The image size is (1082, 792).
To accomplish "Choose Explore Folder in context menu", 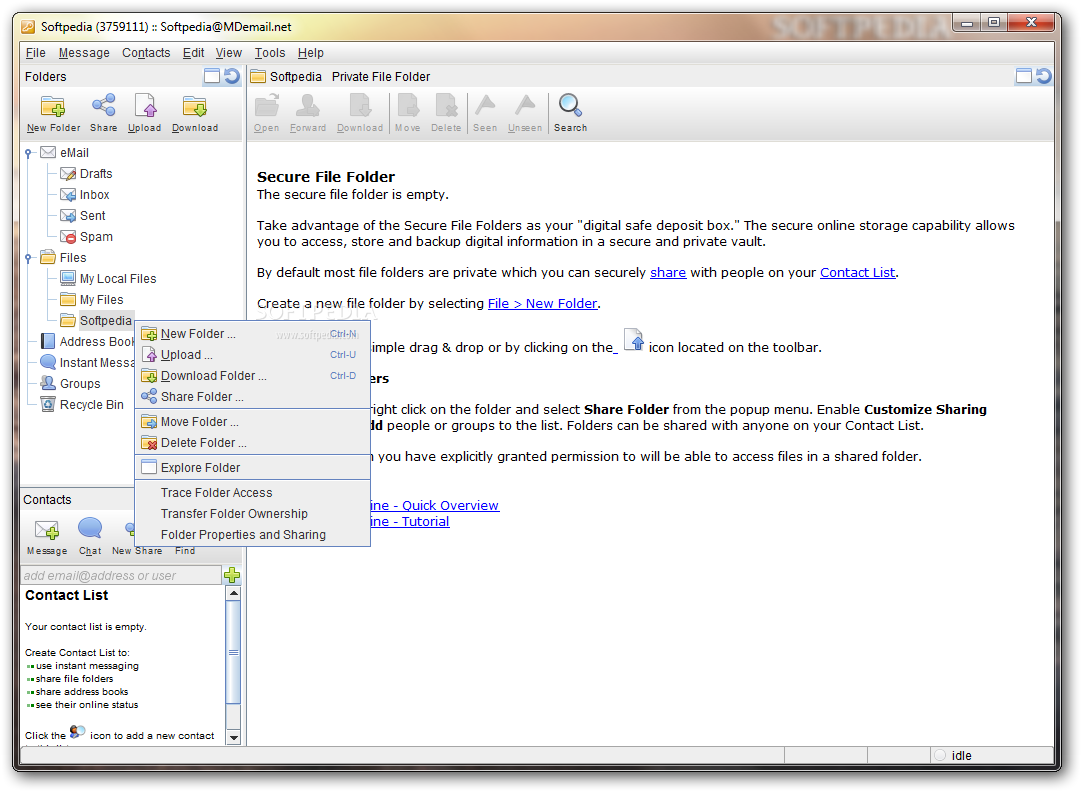I will (x=253, y=468).
